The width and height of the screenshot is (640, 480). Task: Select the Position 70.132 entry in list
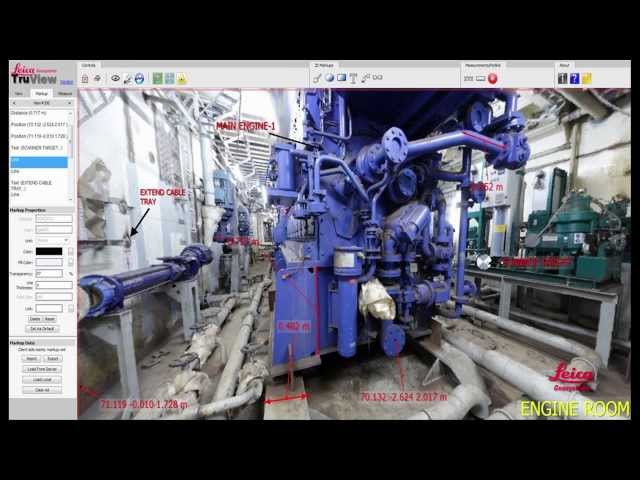point(39,124)
